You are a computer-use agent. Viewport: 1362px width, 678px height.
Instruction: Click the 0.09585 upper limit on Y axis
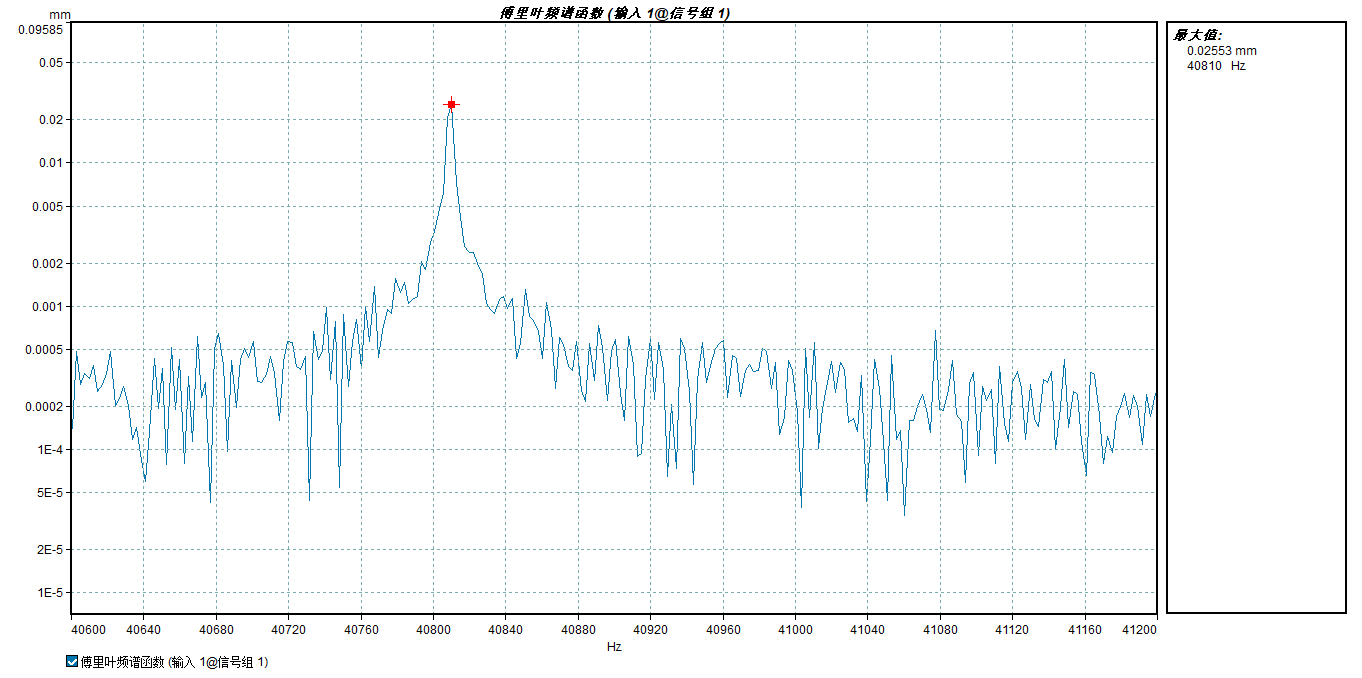click(x=41, y=29)
